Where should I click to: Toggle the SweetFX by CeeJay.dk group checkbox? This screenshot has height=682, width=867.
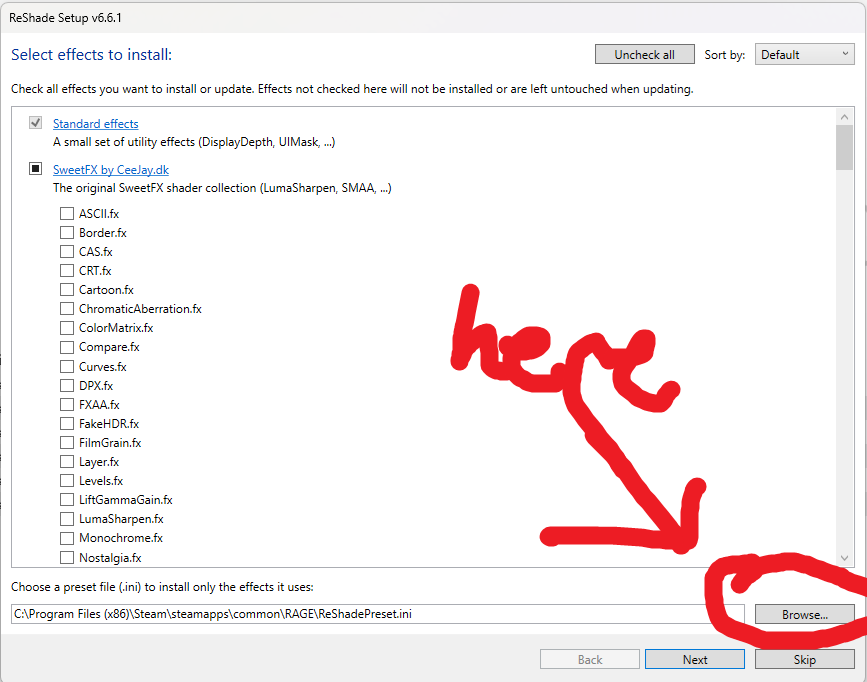tap(36, 169)
